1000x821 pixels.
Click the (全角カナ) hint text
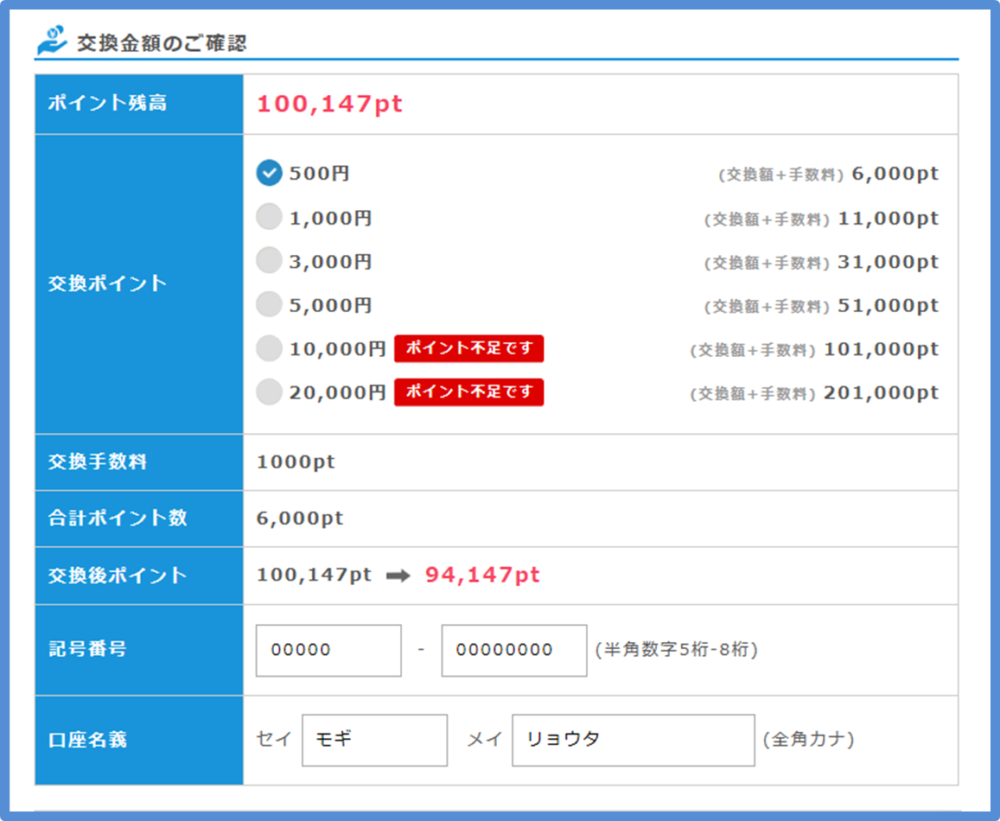(809, 739)
